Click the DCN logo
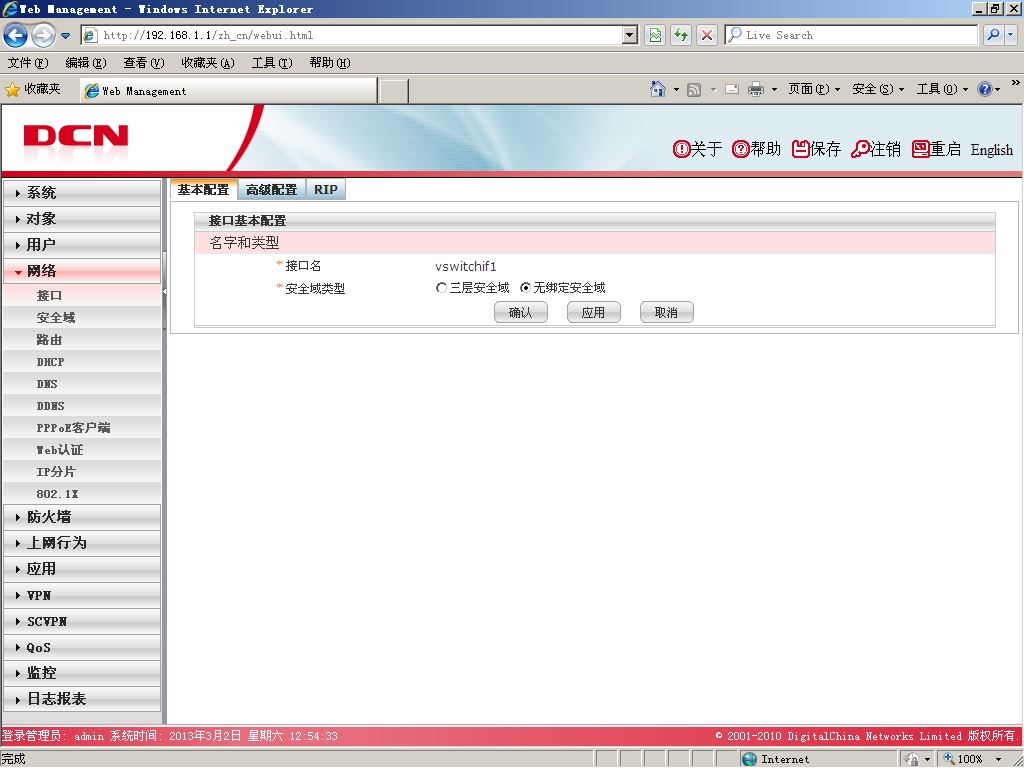 76,138
